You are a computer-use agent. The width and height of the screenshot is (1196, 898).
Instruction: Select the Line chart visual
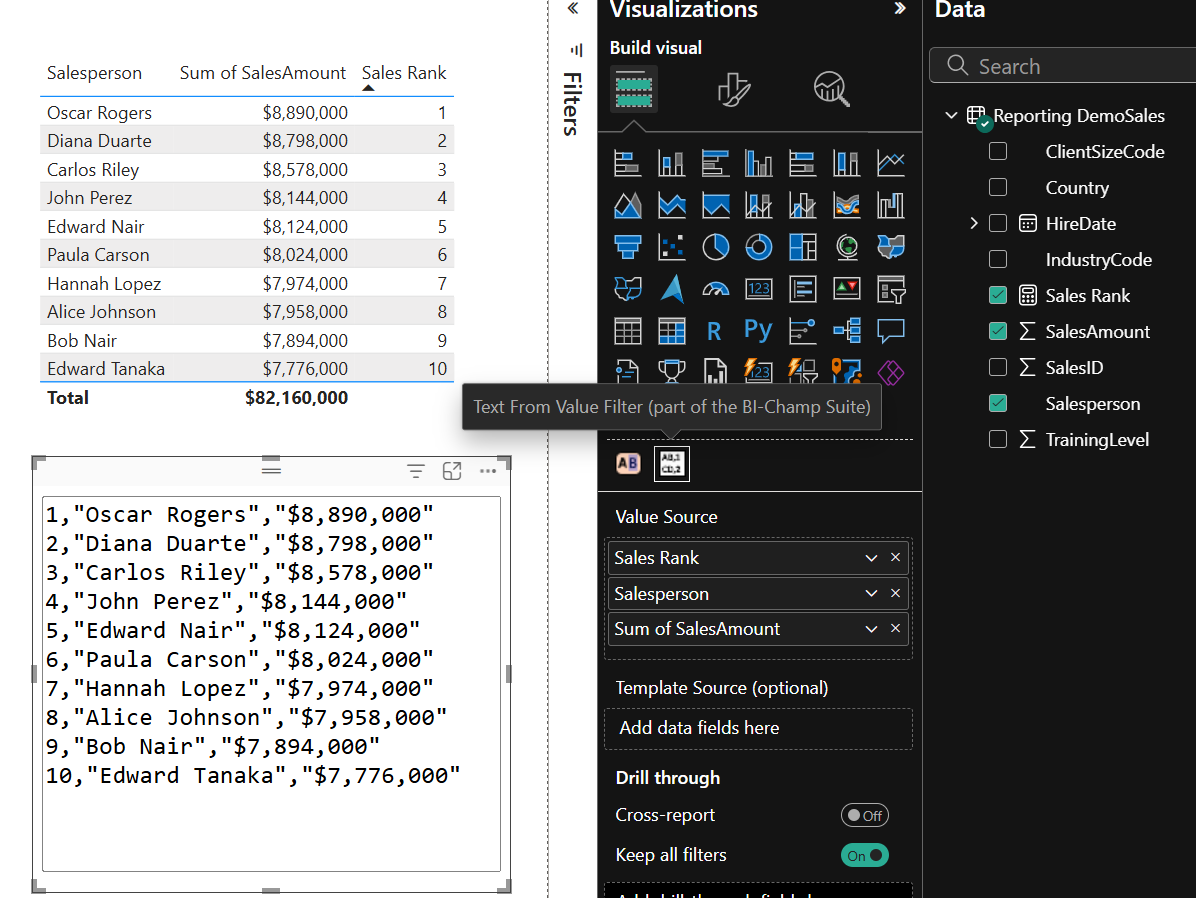(x=891, y=163)
